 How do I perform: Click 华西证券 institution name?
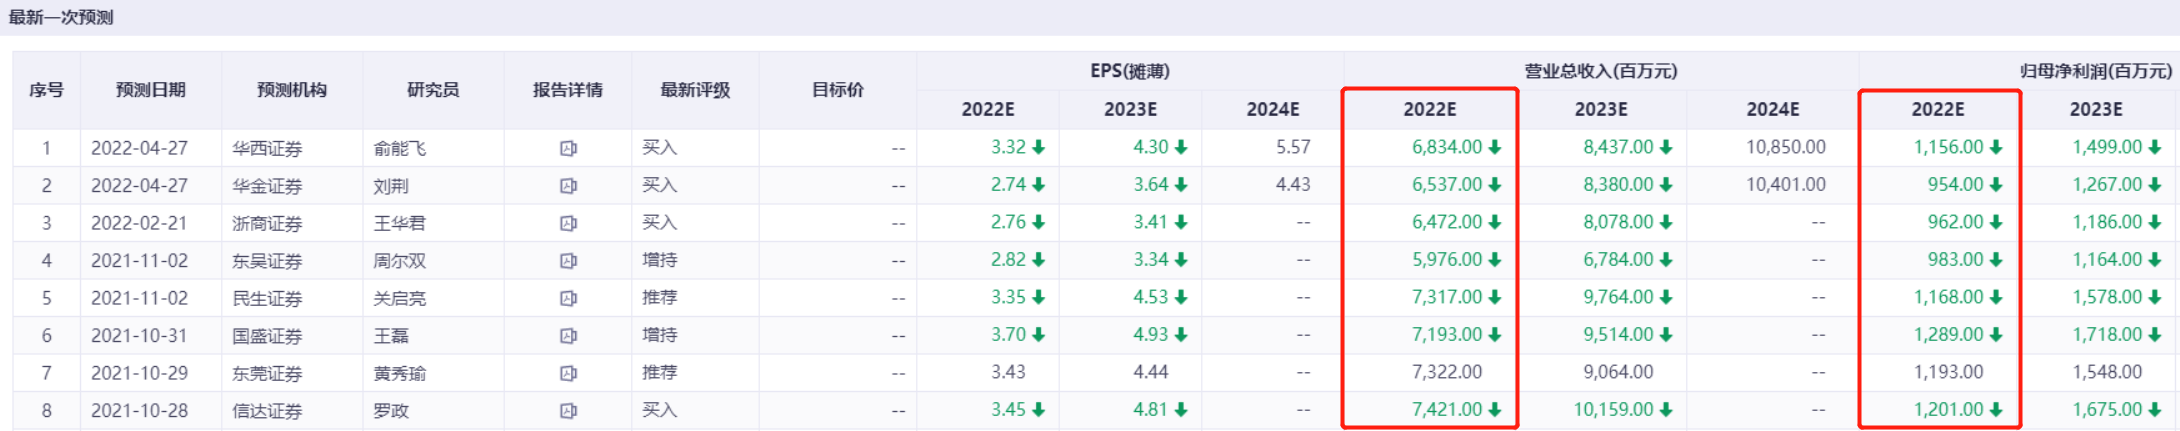point(267,148)
